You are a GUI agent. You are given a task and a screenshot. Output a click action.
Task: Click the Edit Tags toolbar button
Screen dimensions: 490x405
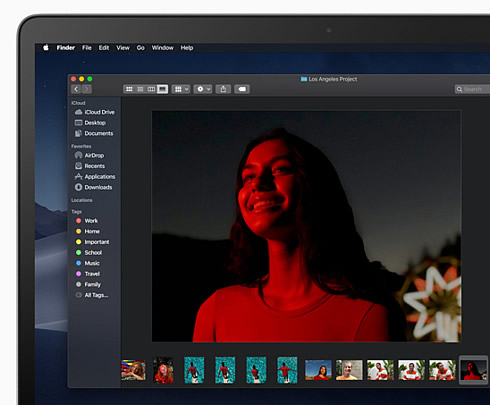point(242,89)
